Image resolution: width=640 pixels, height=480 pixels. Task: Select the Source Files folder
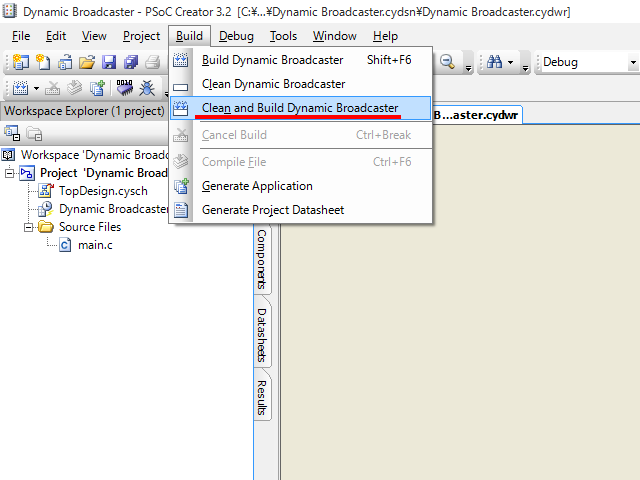(90, 227)
